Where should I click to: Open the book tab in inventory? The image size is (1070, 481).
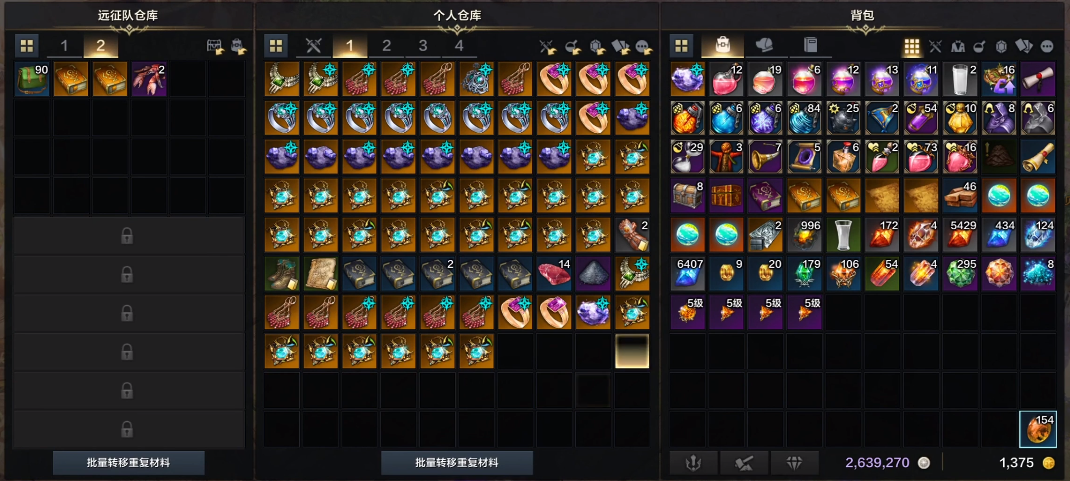coord(811,46)
